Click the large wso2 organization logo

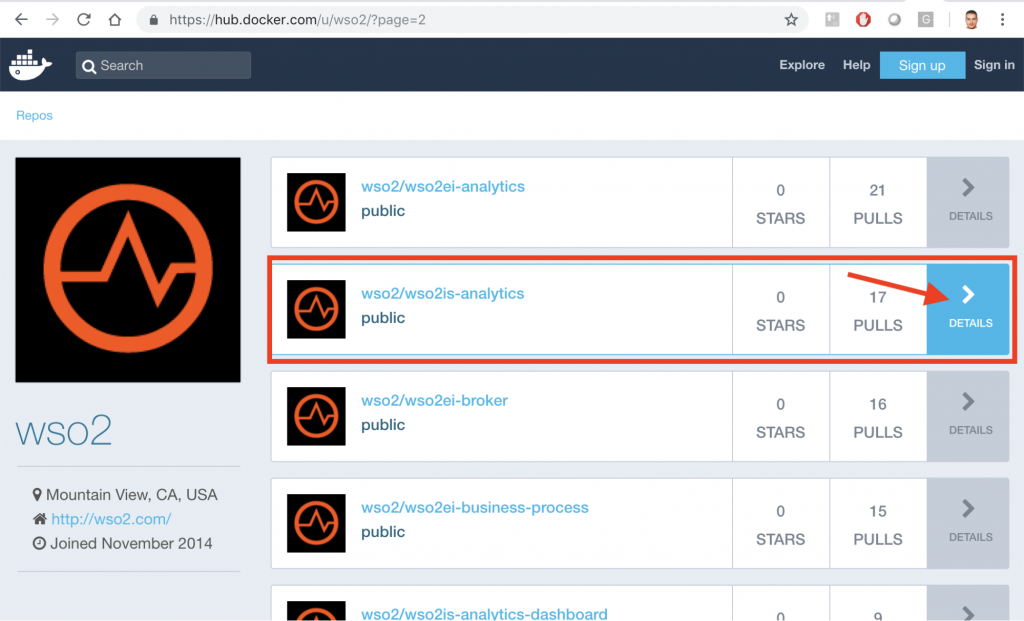[x=128, y=270]
